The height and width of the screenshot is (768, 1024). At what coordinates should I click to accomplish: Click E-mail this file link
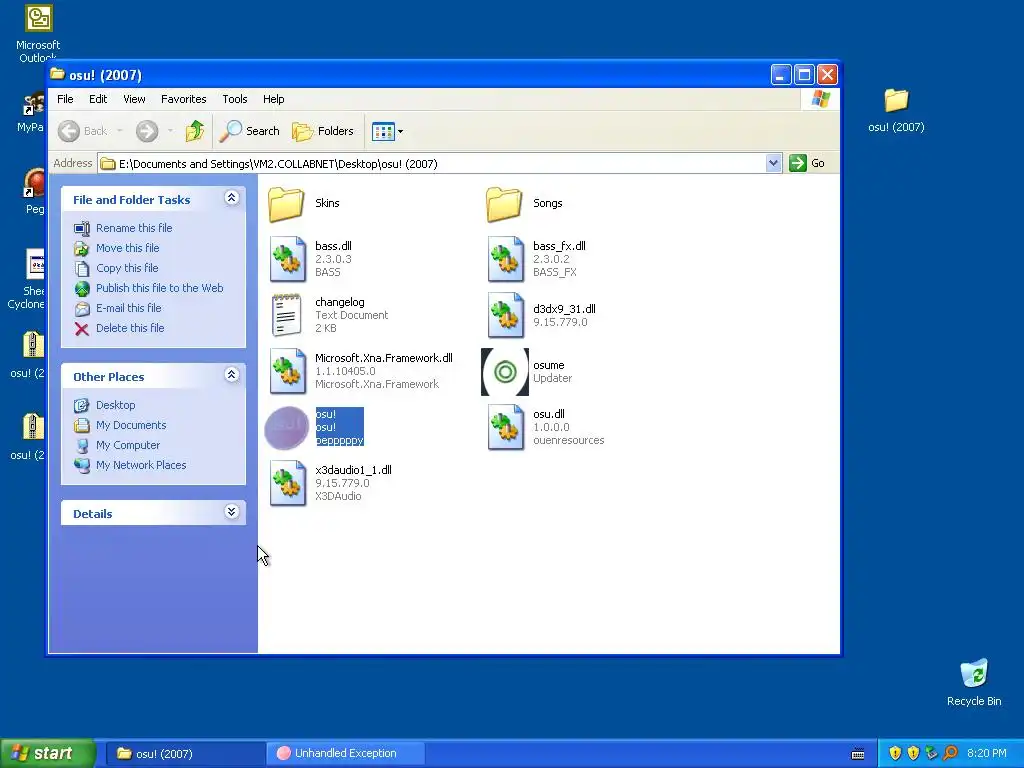point(129,308)
